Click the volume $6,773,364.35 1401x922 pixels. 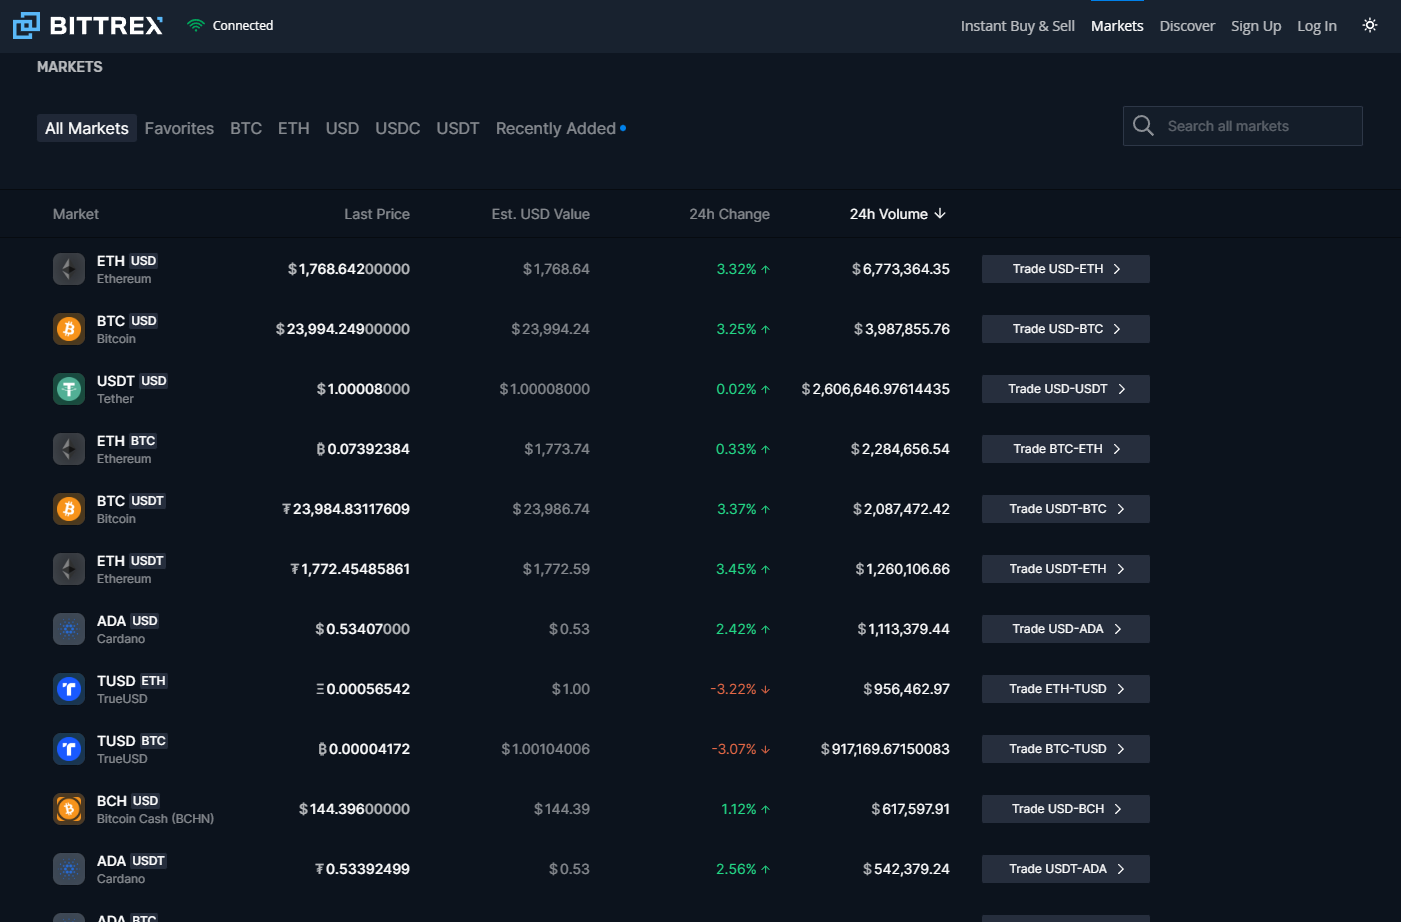point(901,269)
